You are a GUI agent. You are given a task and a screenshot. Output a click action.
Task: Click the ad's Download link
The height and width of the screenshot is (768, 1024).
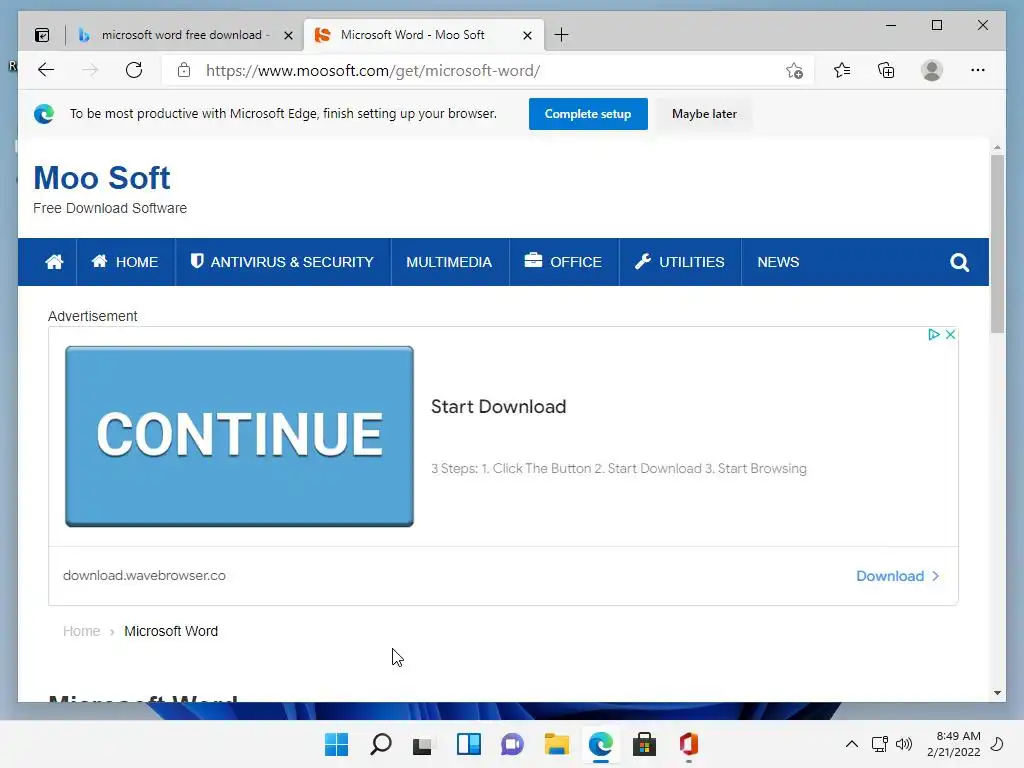point(897,576)
